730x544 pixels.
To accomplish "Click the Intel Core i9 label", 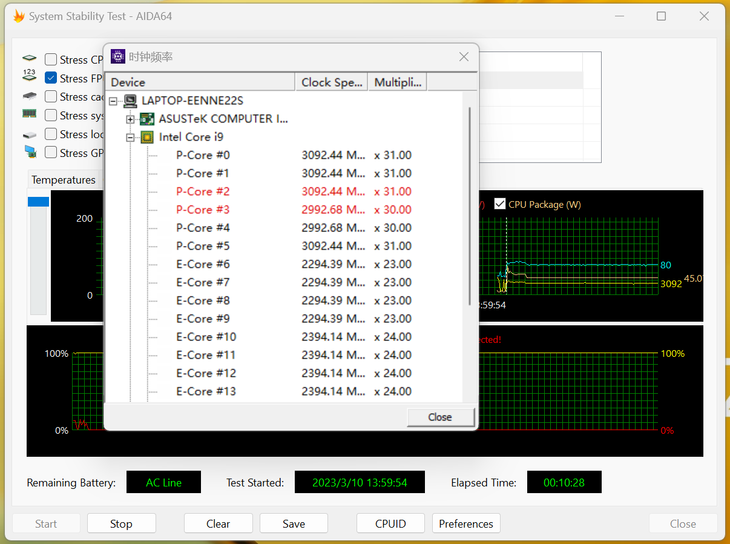I will point(191,137).
